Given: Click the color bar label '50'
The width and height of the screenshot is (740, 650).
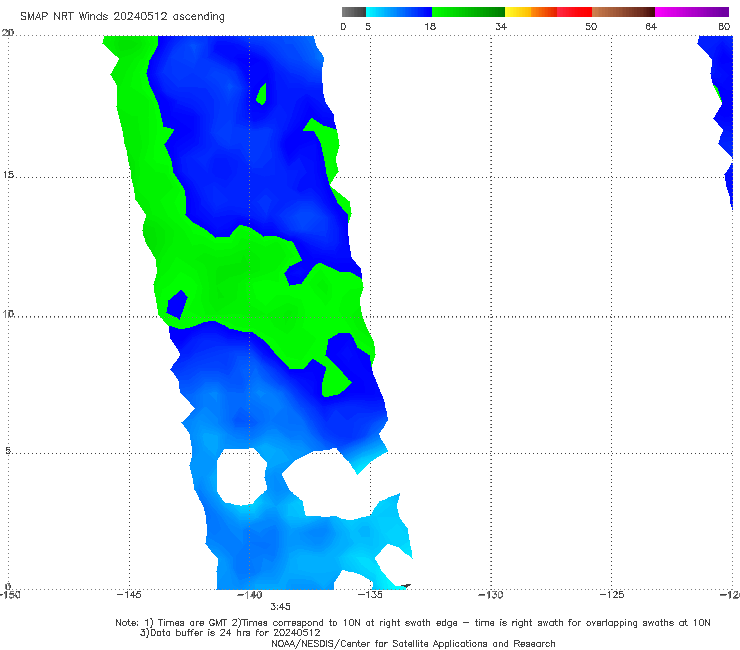Looking at the screenshot, I should point(591,26).
